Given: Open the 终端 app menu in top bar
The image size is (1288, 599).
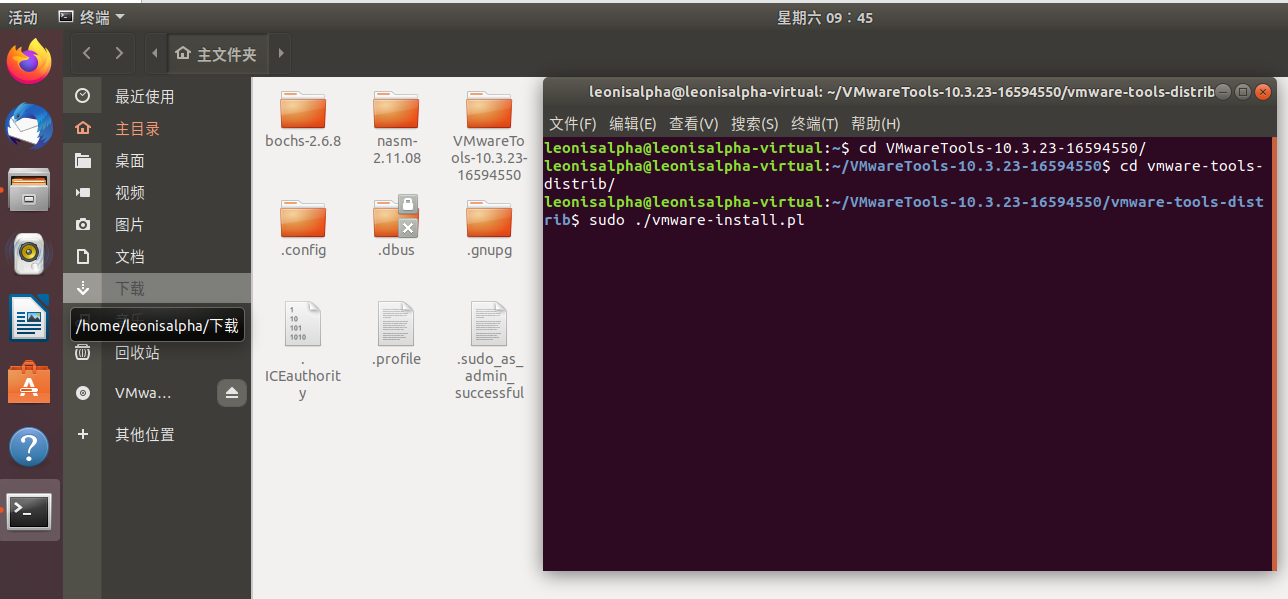Looking at the screenshot, I should coord(92,17).
